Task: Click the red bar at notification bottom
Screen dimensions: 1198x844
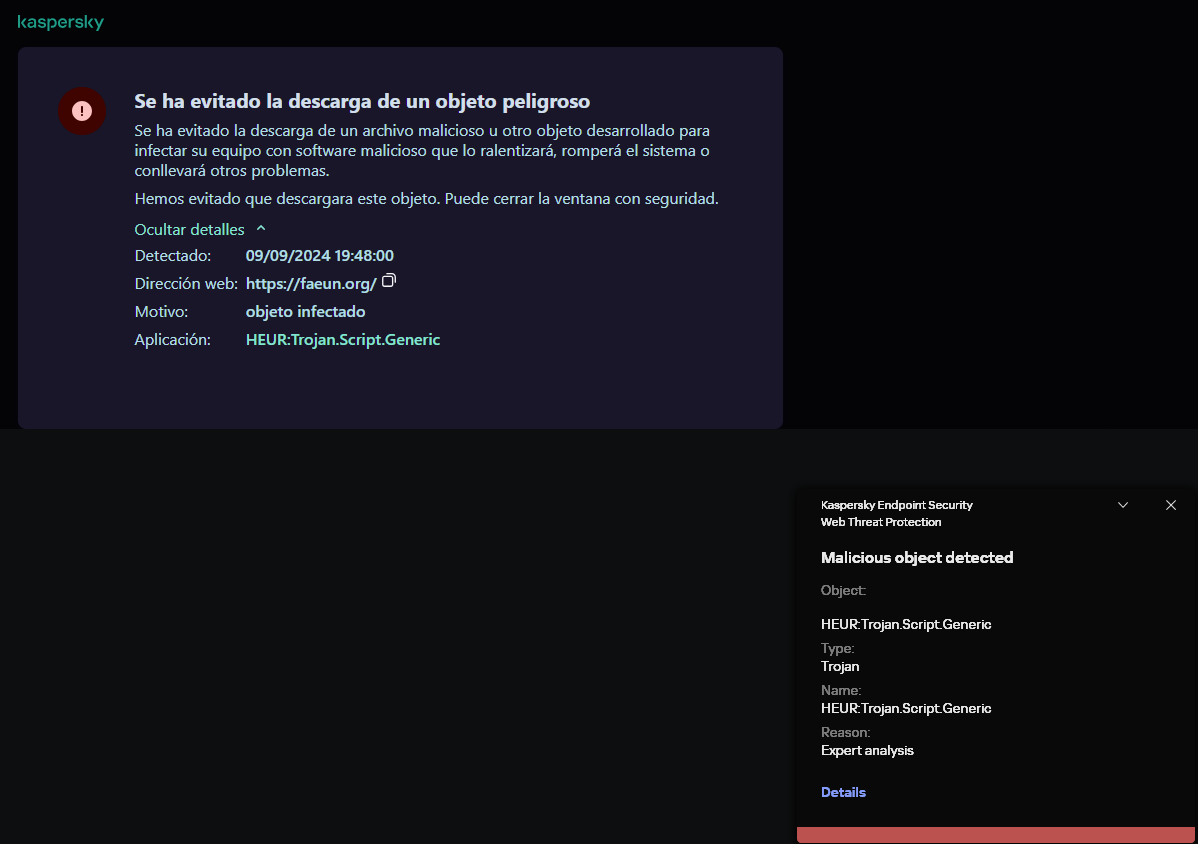Action: click(996, 835)
